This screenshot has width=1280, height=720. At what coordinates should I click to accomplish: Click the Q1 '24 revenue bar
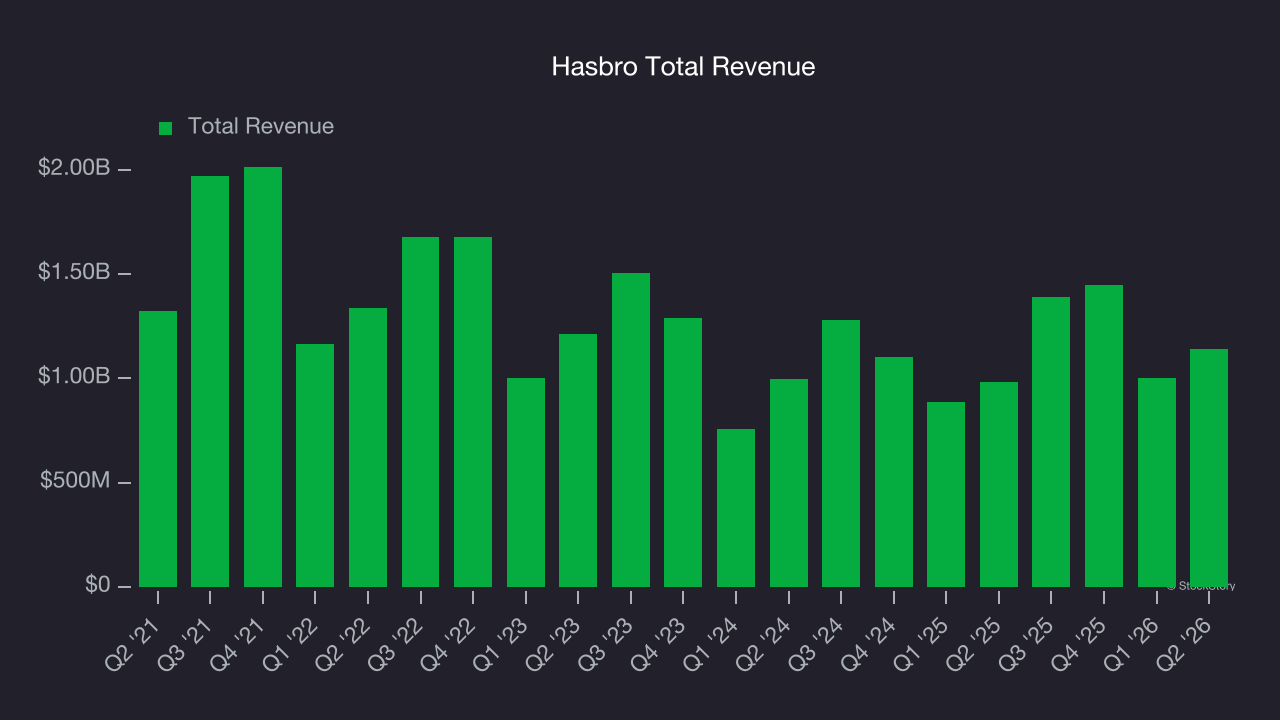(x=736, y=508)
